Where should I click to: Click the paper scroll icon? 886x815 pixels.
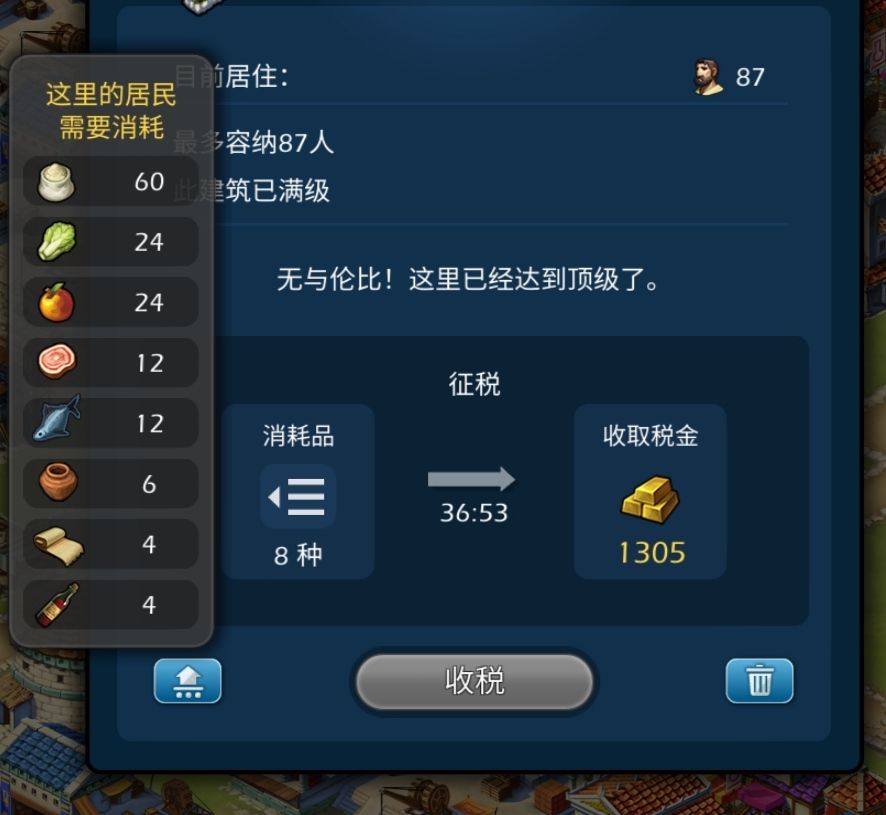58,546
